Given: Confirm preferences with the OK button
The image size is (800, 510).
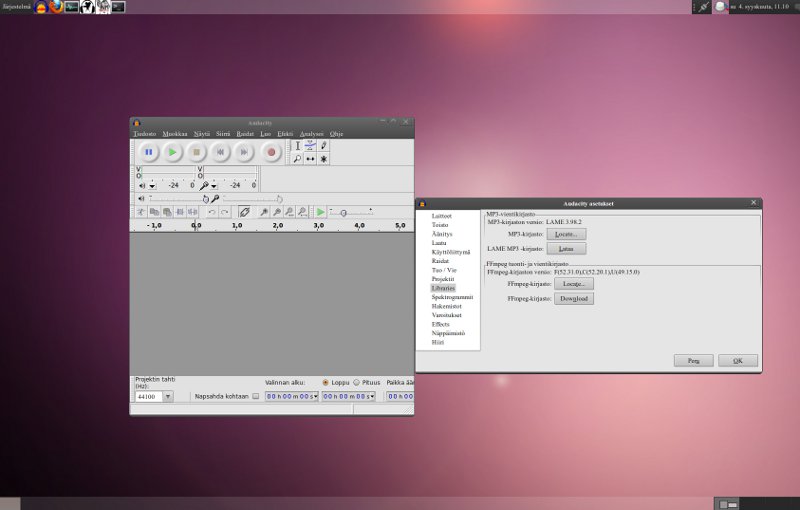Looking at the screenshot, I should [738, 361].
